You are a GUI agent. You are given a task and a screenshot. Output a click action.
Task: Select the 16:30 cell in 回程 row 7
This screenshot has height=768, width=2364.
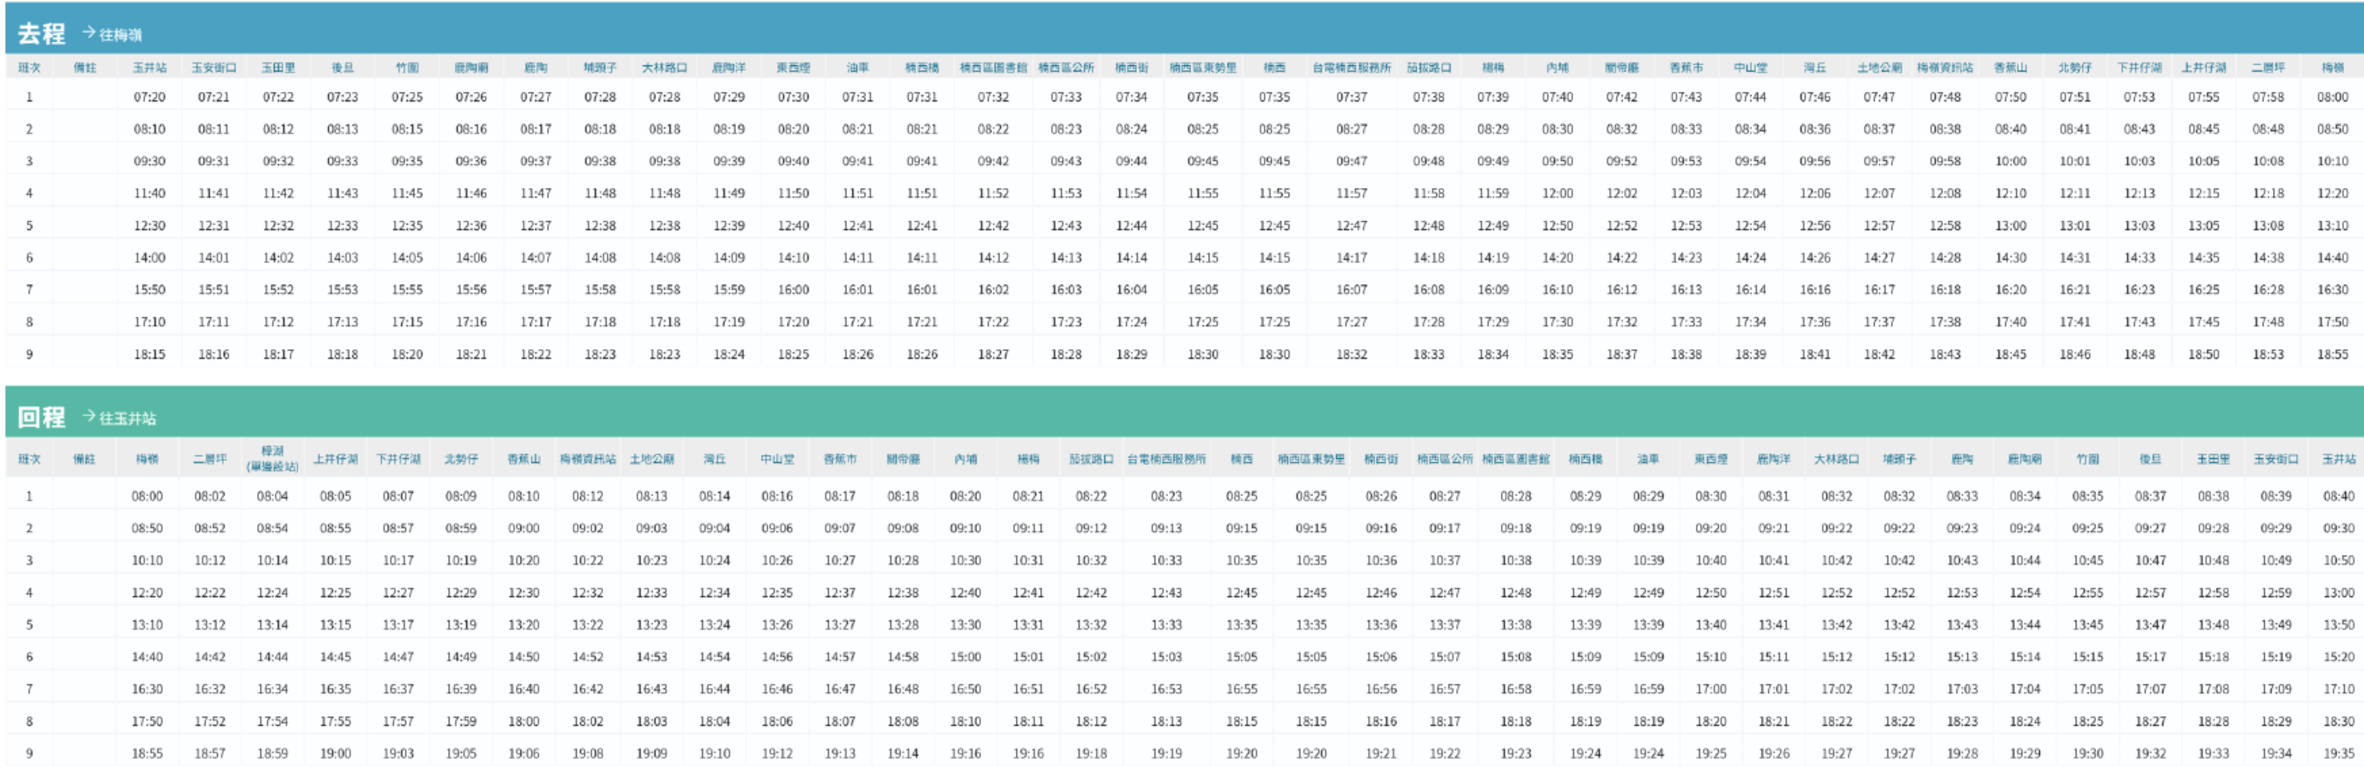click(x=147, y=689)
